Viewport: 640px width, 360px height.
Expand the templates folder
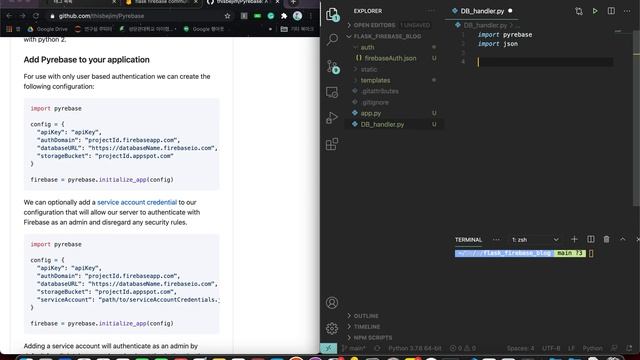[394, 80]
